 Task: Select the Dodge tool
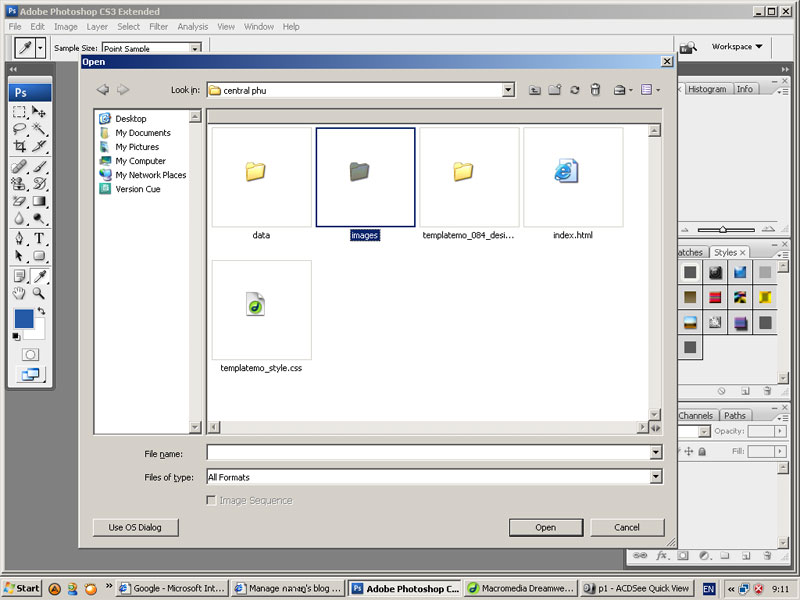point(39,219)
